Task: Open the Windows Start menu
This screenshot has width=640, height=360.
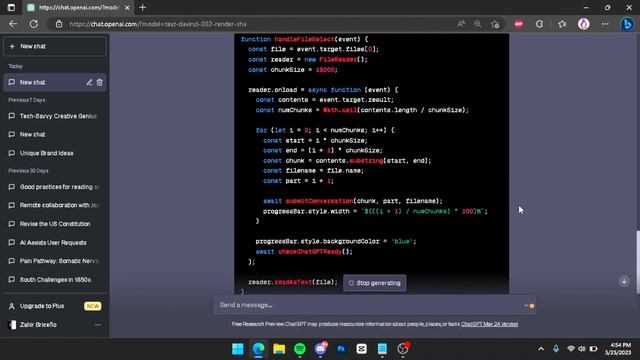Action: (x=238, y=349)
